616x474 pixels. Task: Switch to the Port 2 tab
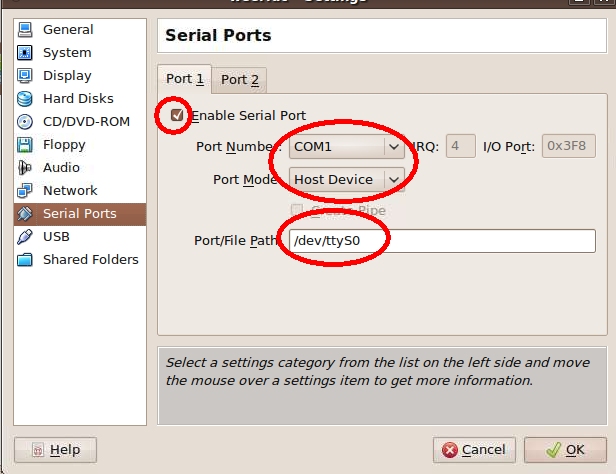pyautogui.click(x=240, y=80)
